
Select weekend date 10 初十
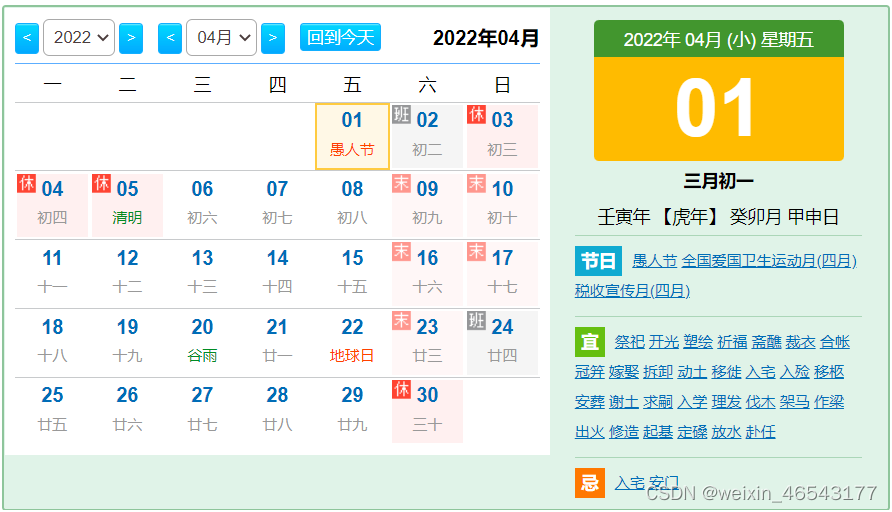tap(502, 205)
